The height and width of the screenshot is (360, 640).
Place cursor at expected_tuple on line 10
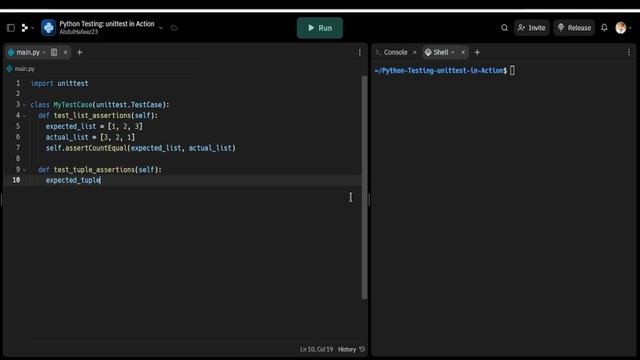tap(73, 180)
